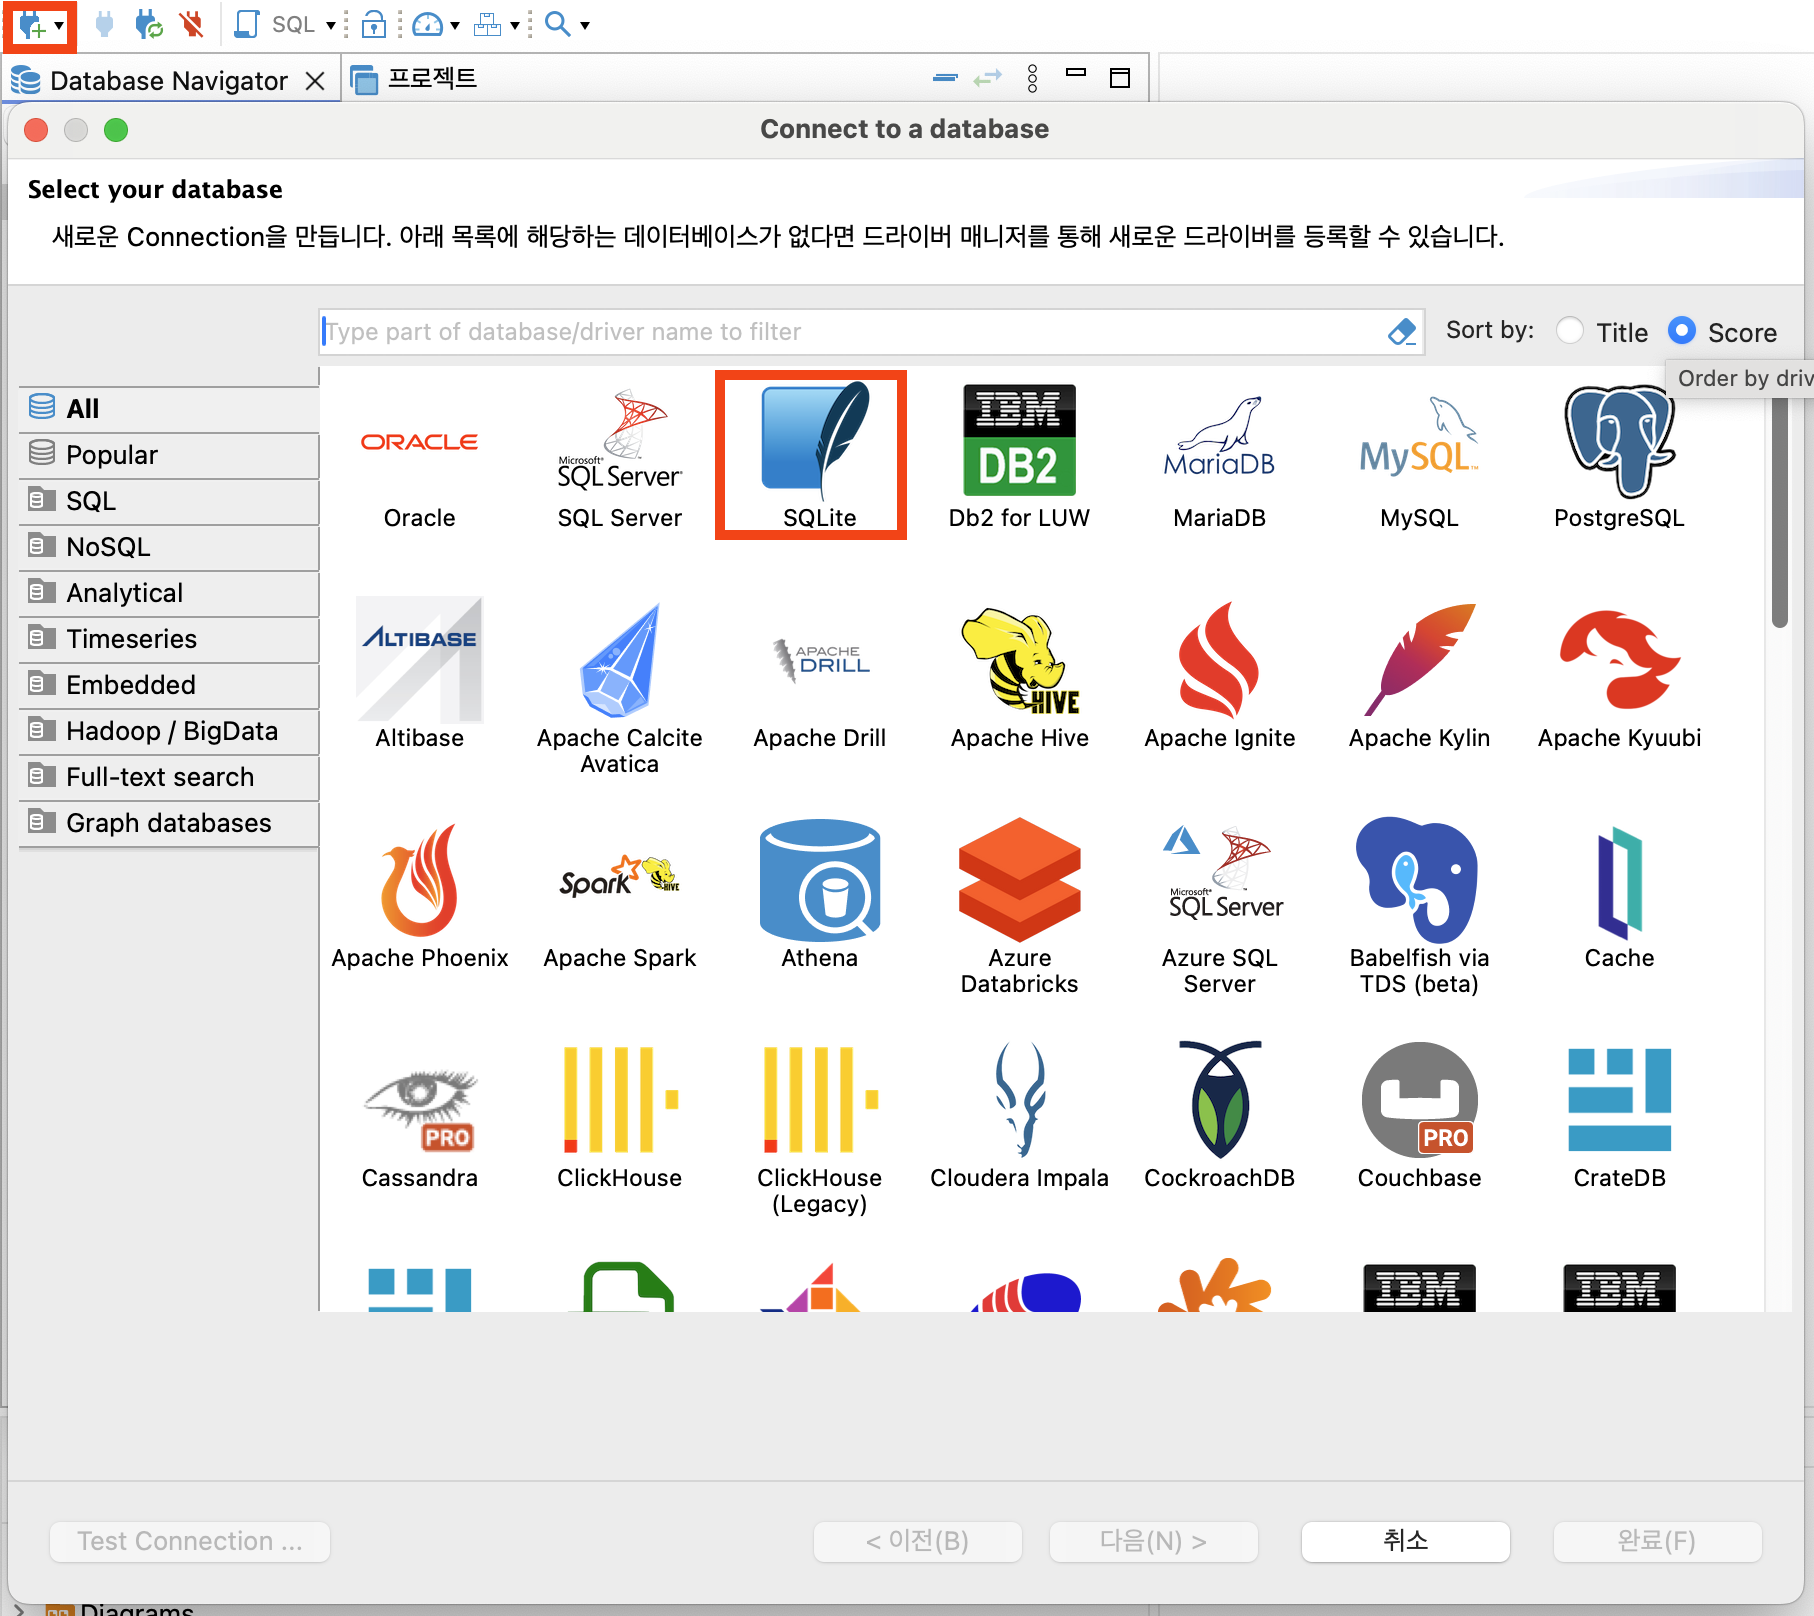Switch to the Popular category
The height and width of the screenshot is (1616, 1814).
(x=169, y=454)
